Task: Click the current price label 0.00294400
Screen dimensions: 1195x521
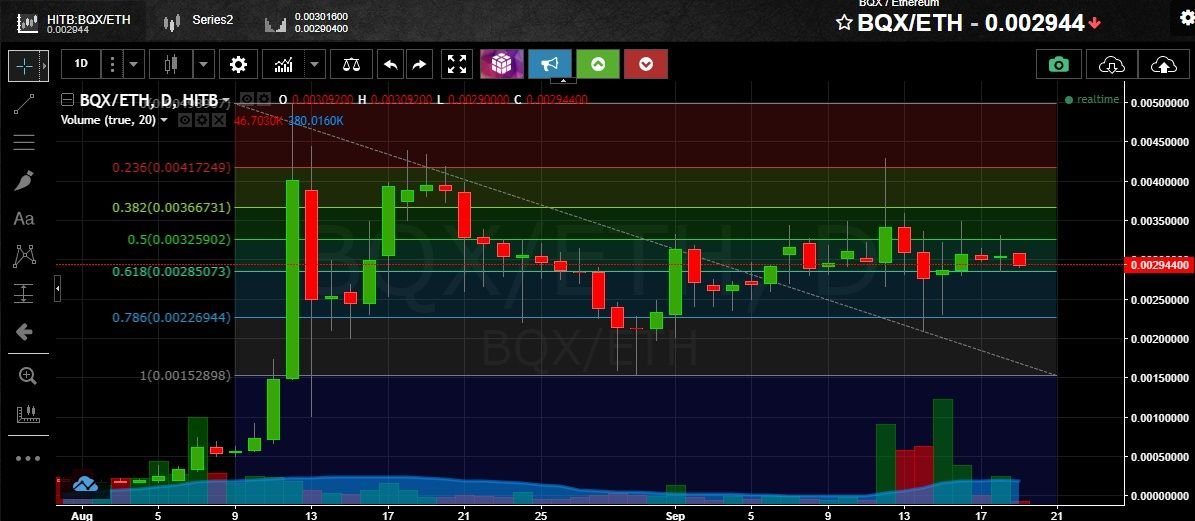Action: pos(1158,265)
